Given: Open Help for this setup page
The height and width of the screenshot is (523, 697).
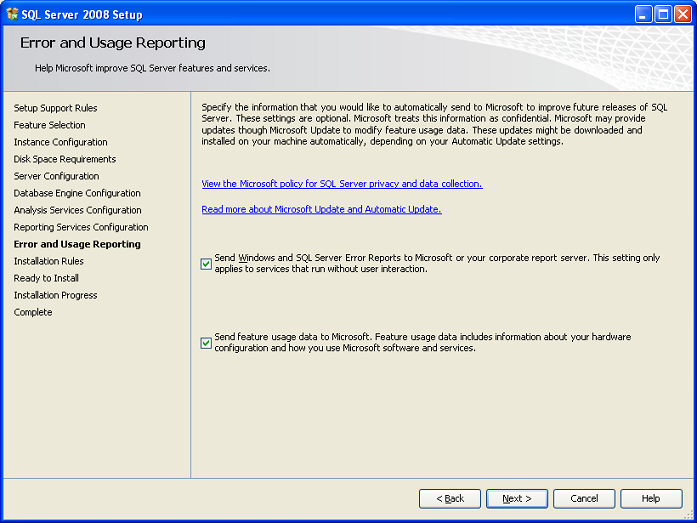Looking at the screenshot, I should 651,499.
